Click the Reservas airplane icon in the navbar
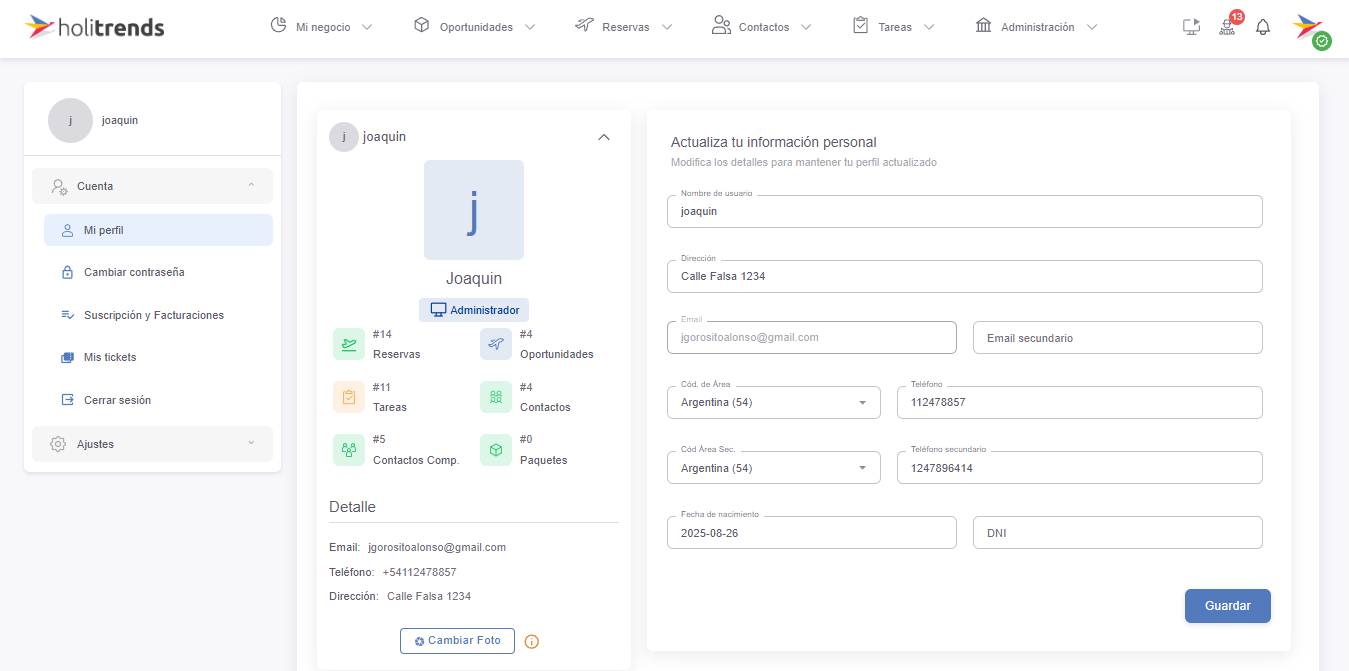1349x671 pixels. (x=585, y=26)
